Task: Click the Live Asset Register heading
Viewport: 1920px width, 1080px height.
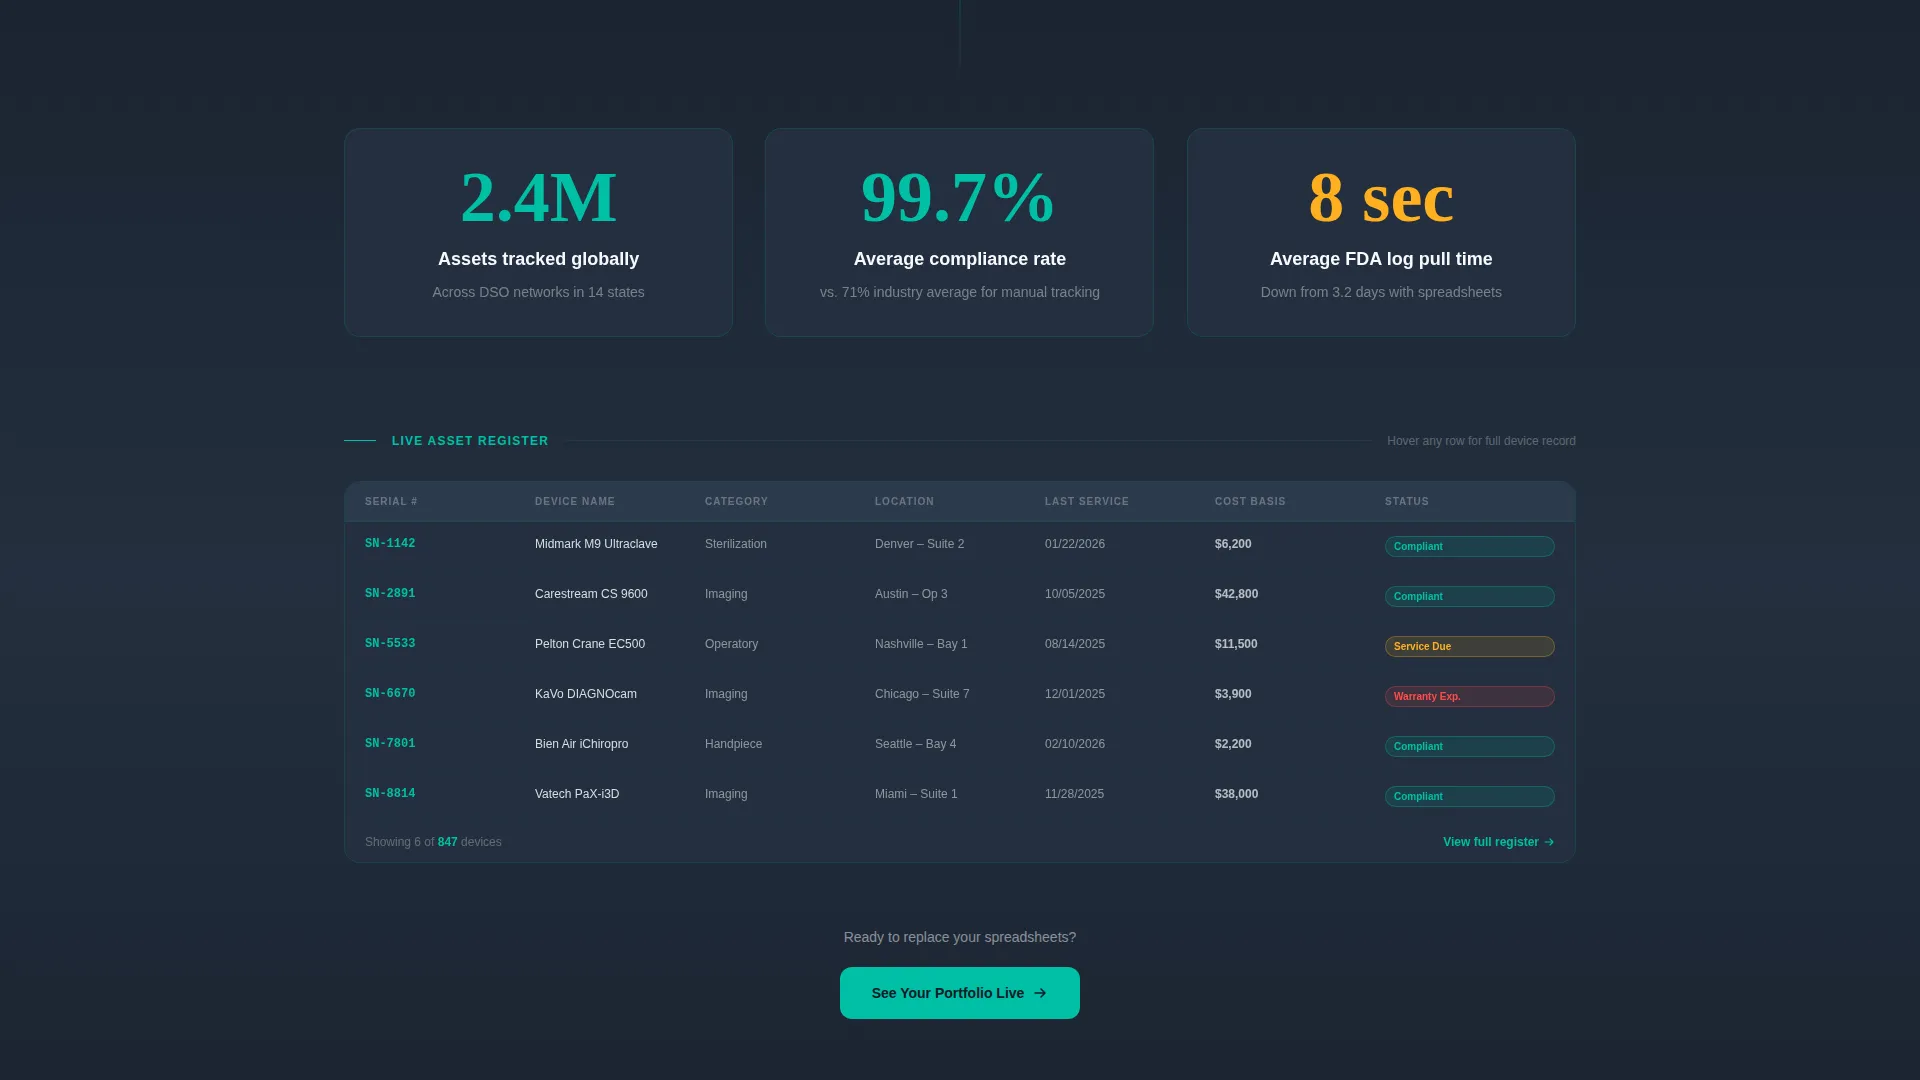Action: (470, 441)
